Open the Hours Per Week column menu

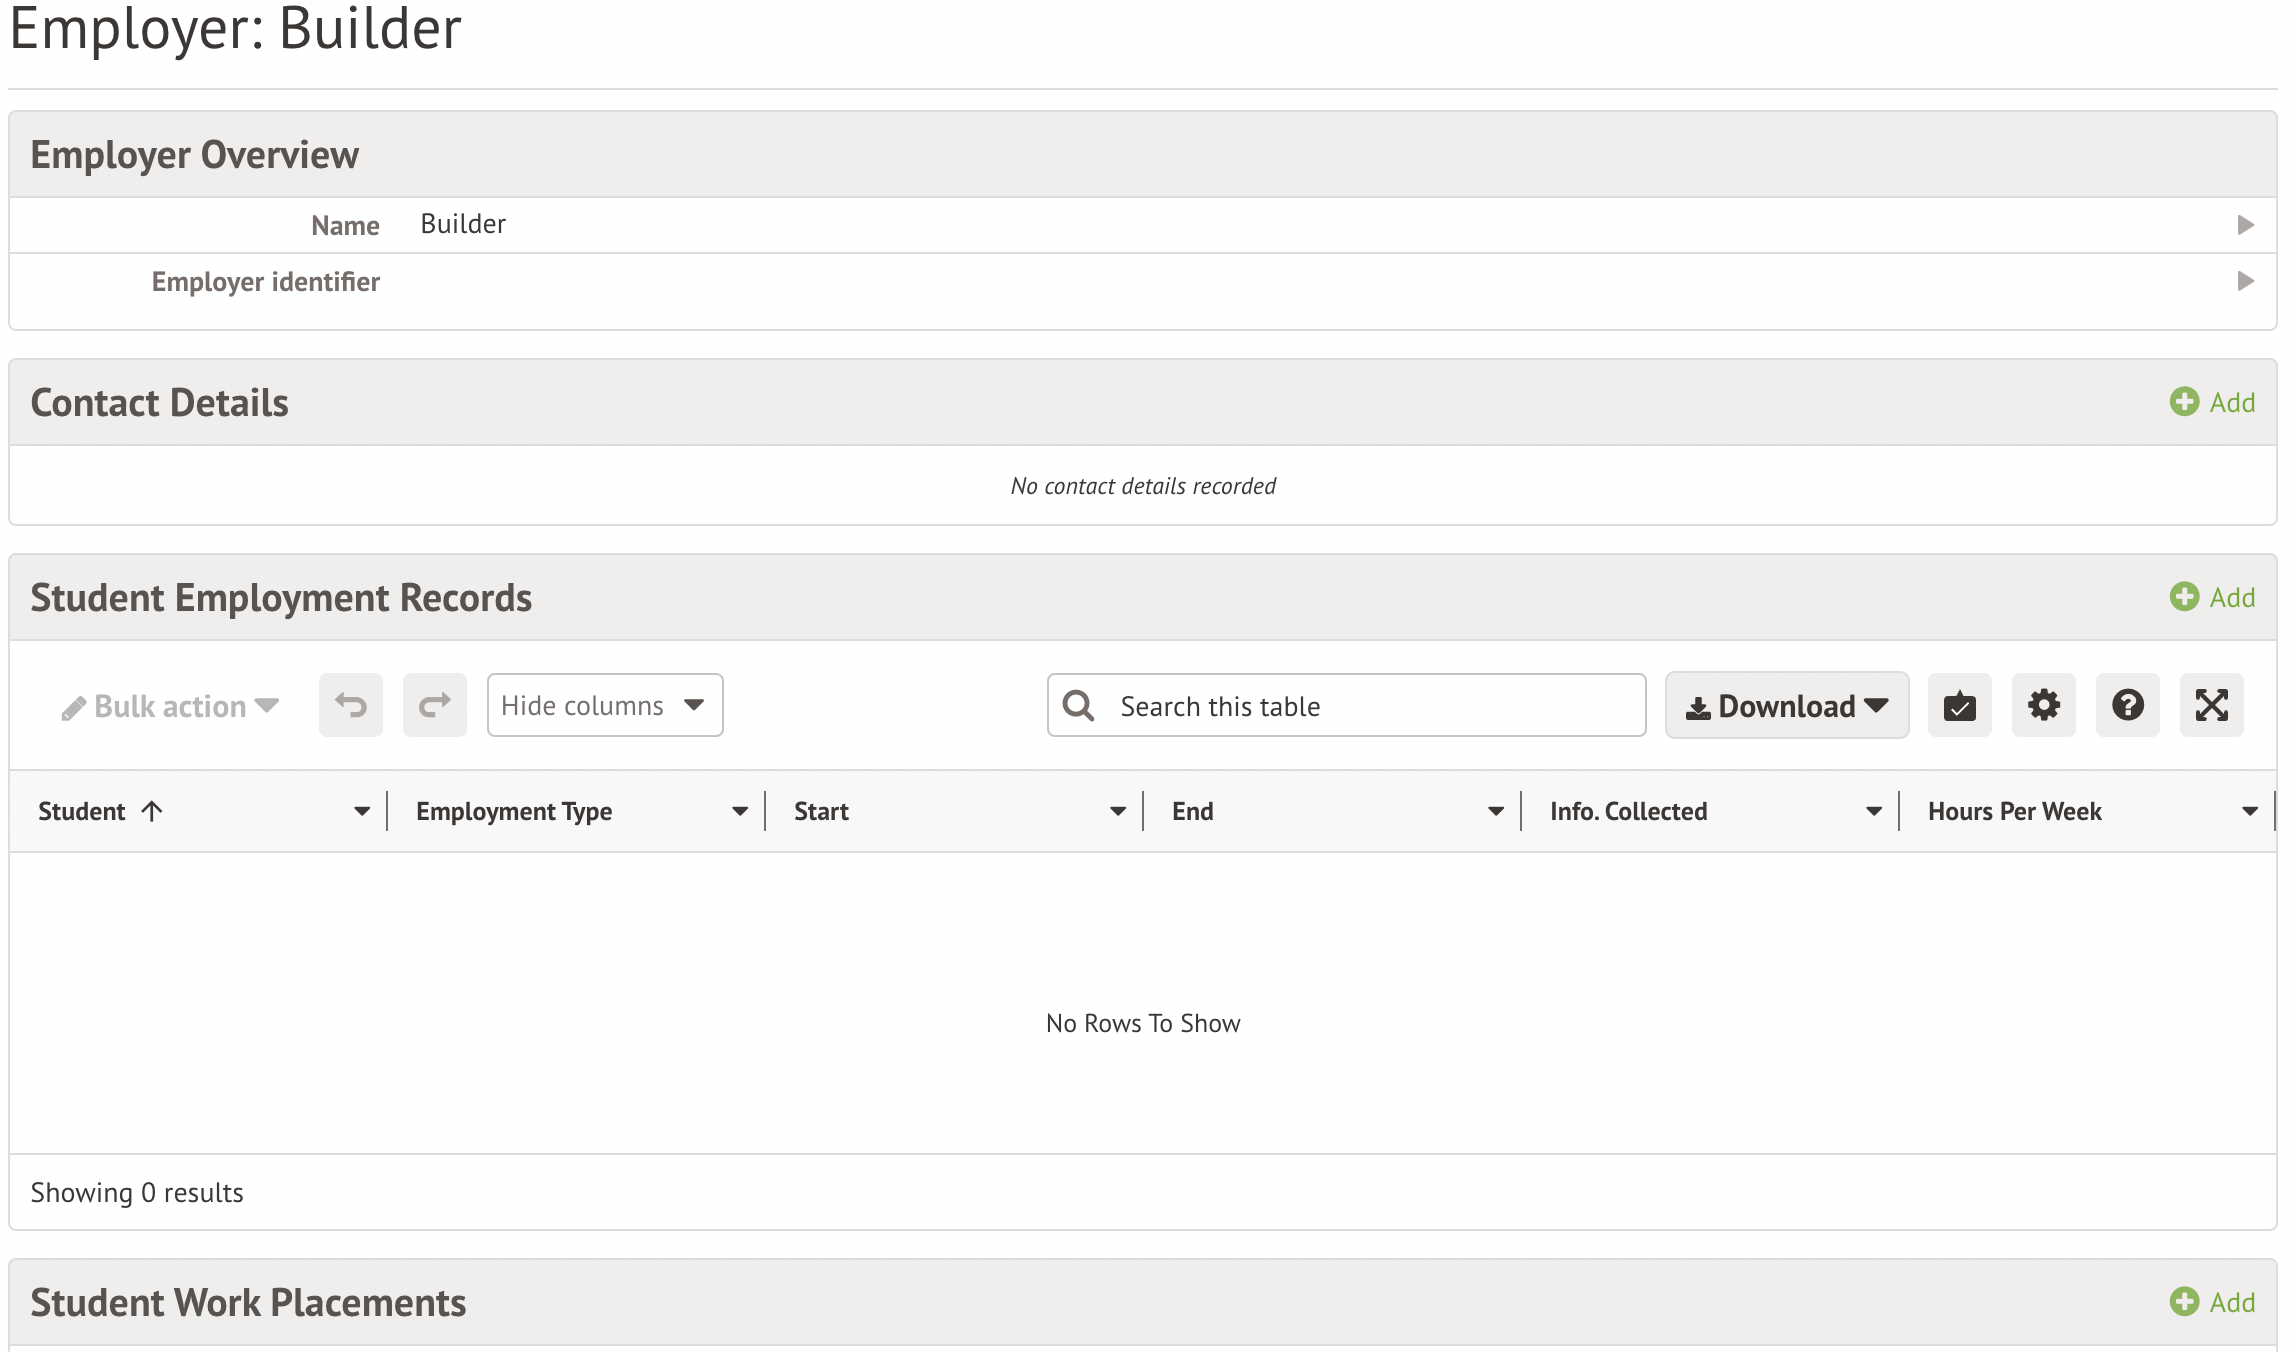[2249, 811]
